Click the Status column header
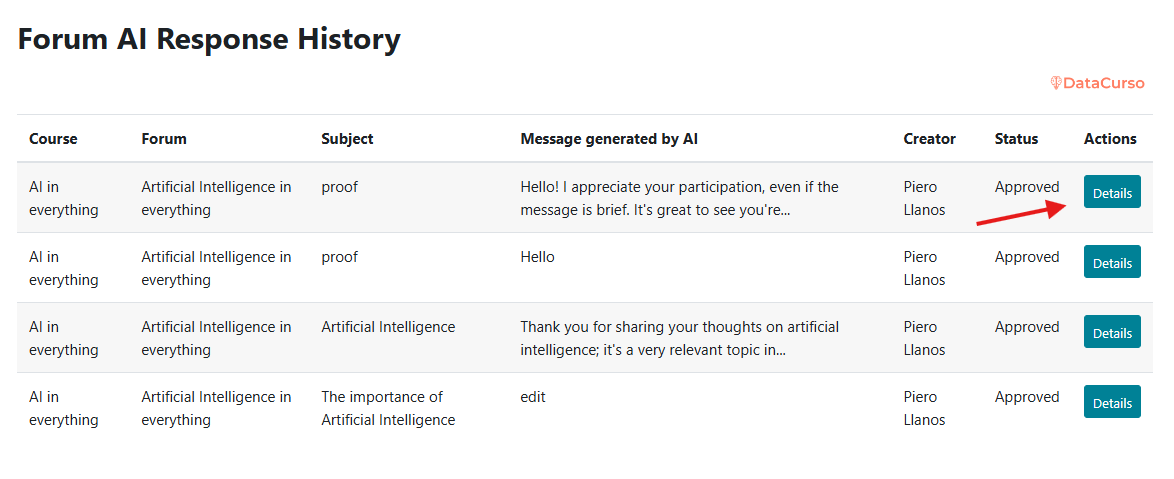Image resolution: width=1174 pixels, height=479 pixels. pos(1016,139)
